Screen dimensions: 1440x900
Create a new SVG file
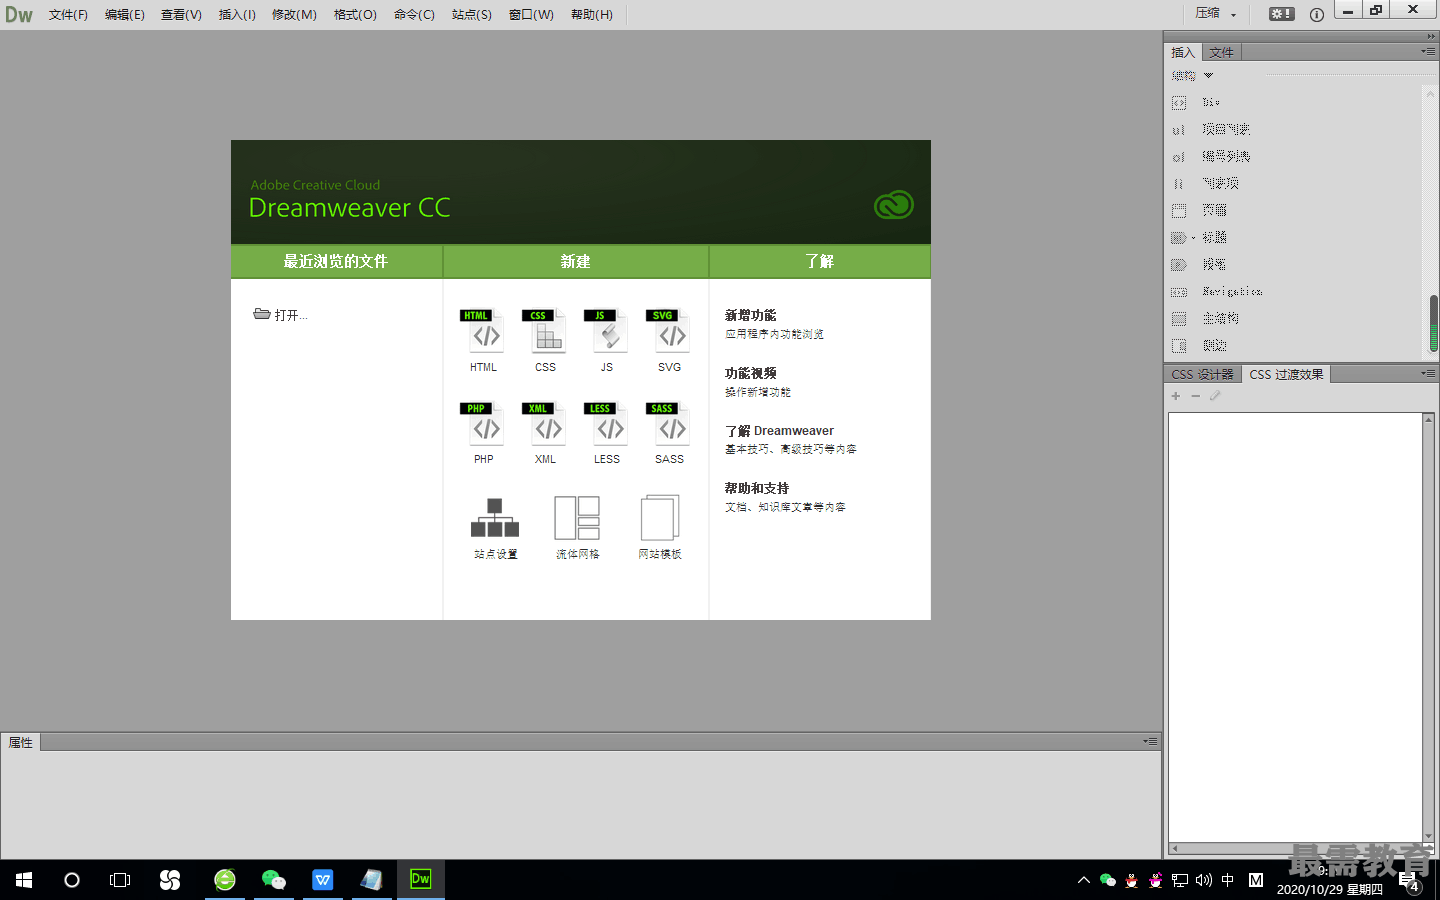point(670,340)
